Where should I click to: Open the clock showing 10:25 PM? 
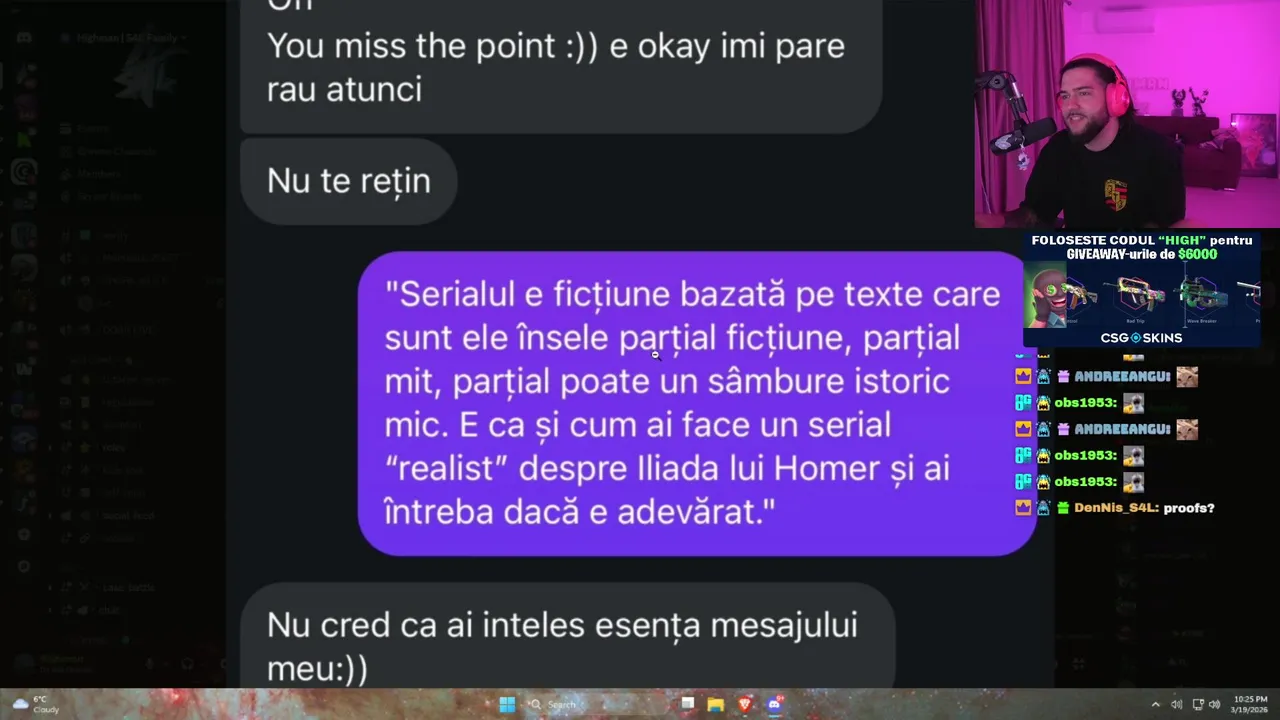coord(1250,705)
